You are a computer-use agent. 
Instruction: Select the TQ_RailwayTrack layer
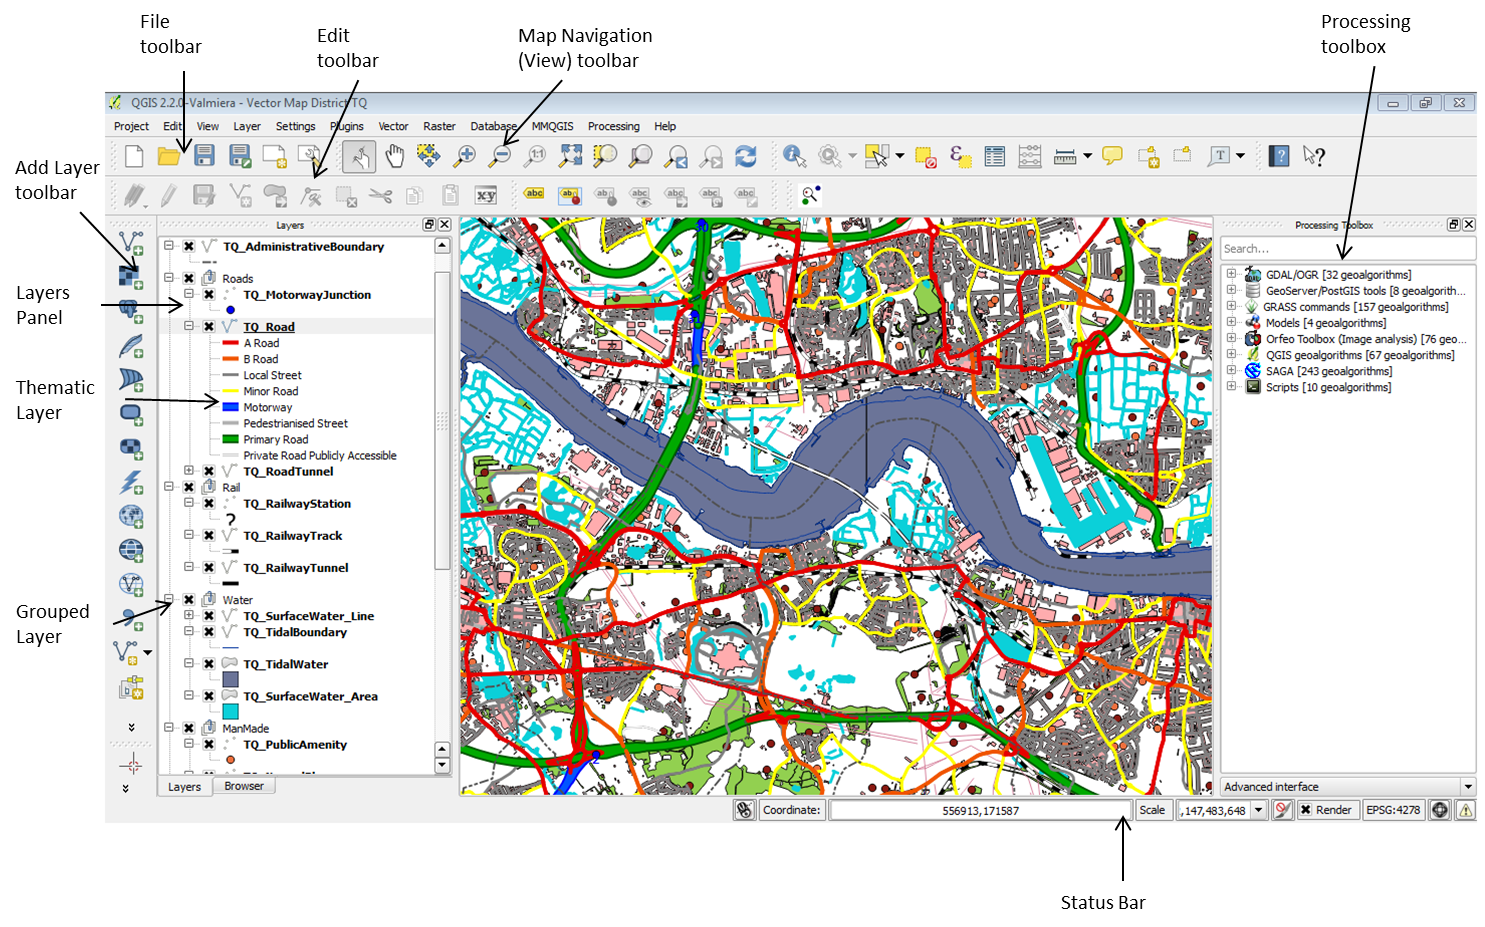292,536
